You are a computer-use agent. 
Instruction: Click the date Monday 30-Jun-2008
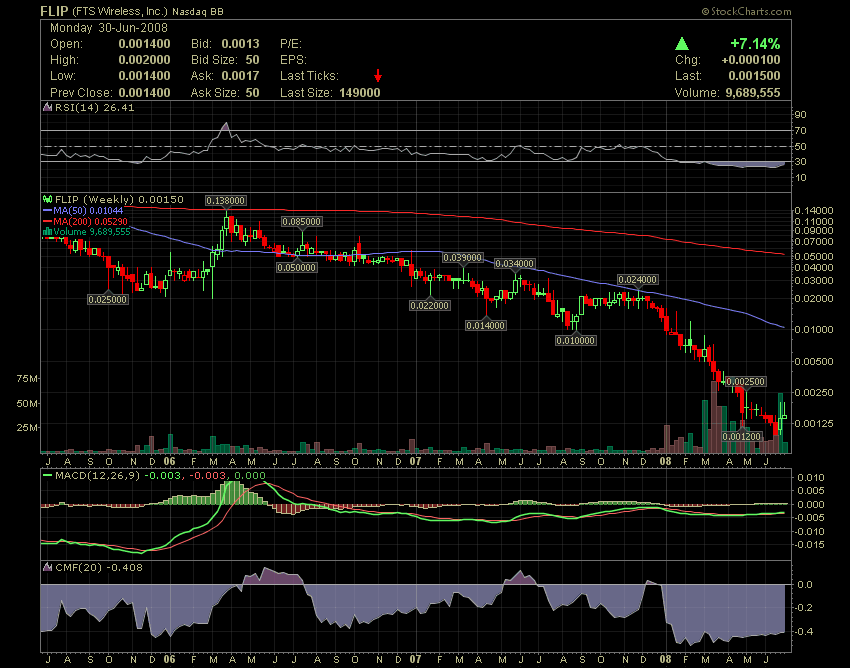click(x=109, y=28)
